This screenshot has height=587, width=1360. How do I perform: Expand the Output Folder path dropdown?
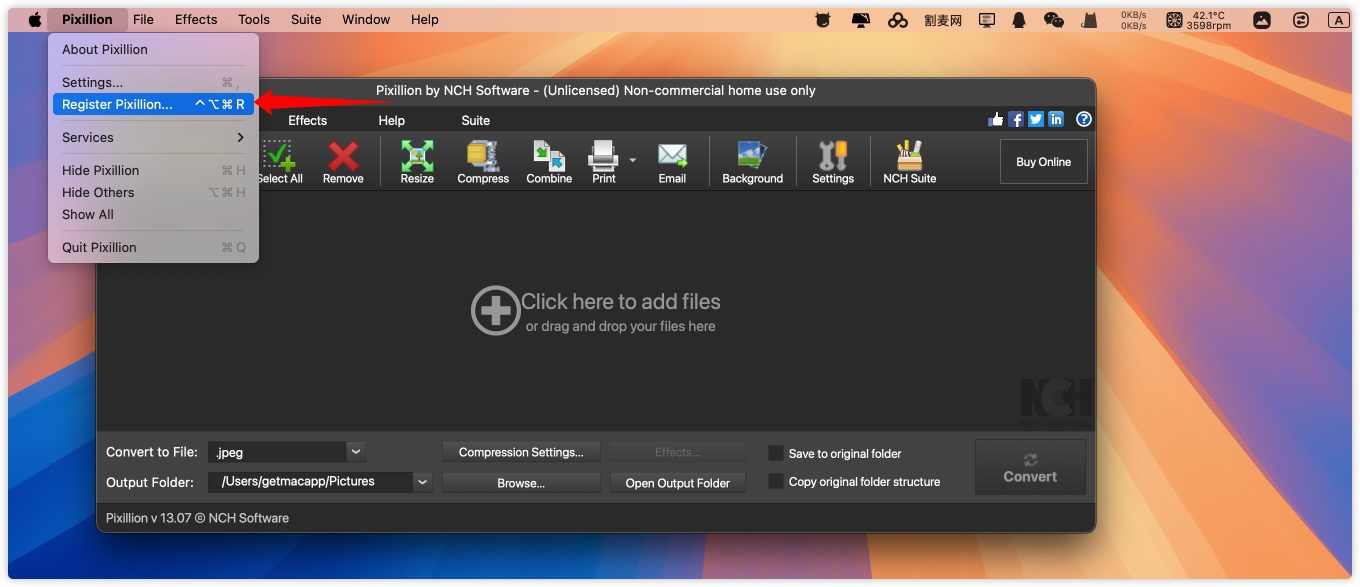click(423, 482)
